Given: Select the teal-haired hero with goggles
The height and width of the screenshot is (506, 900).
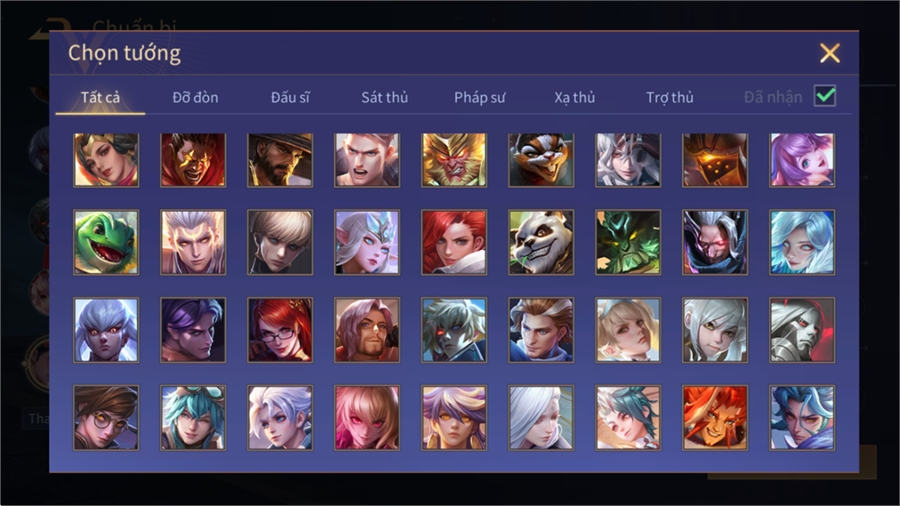Looking at the screenshot, I should pyautogui.click(x=193, y=417).
